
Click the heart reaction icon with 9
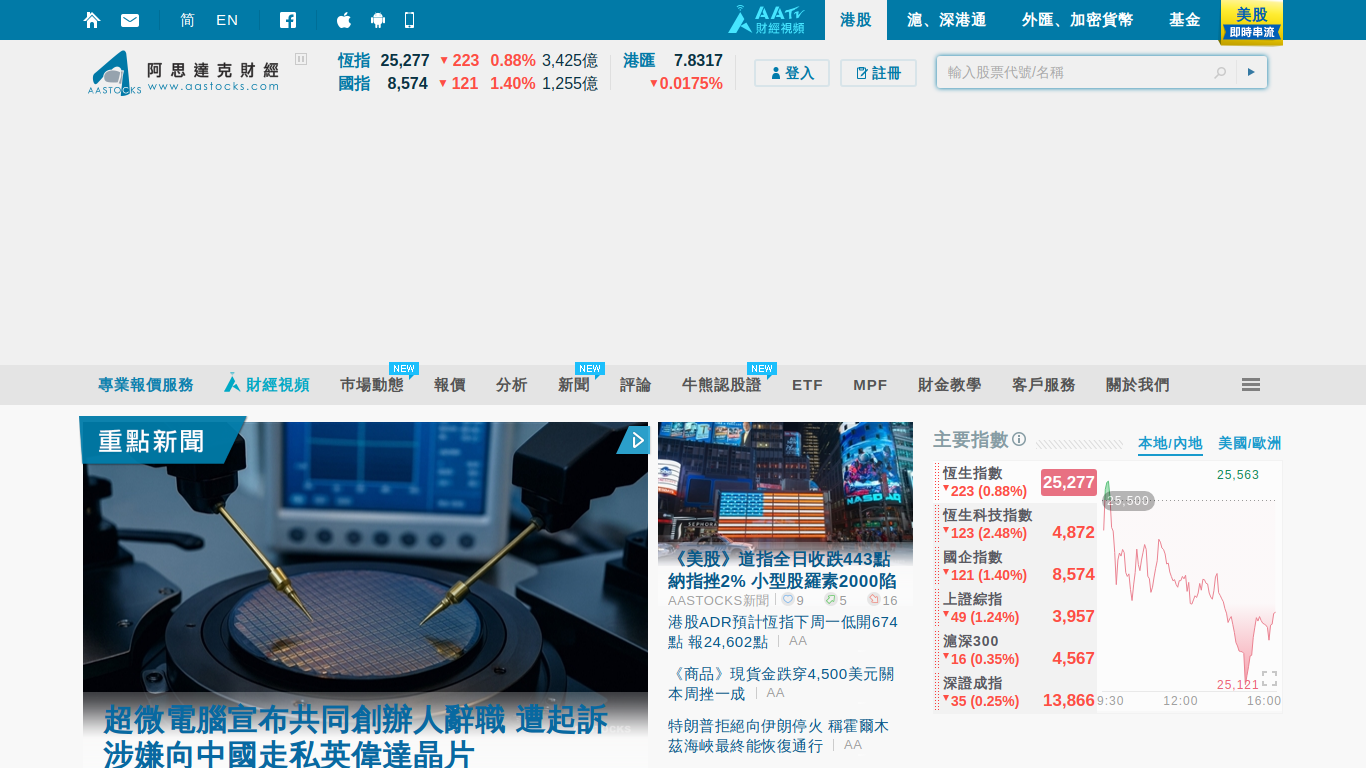[788, 600]
